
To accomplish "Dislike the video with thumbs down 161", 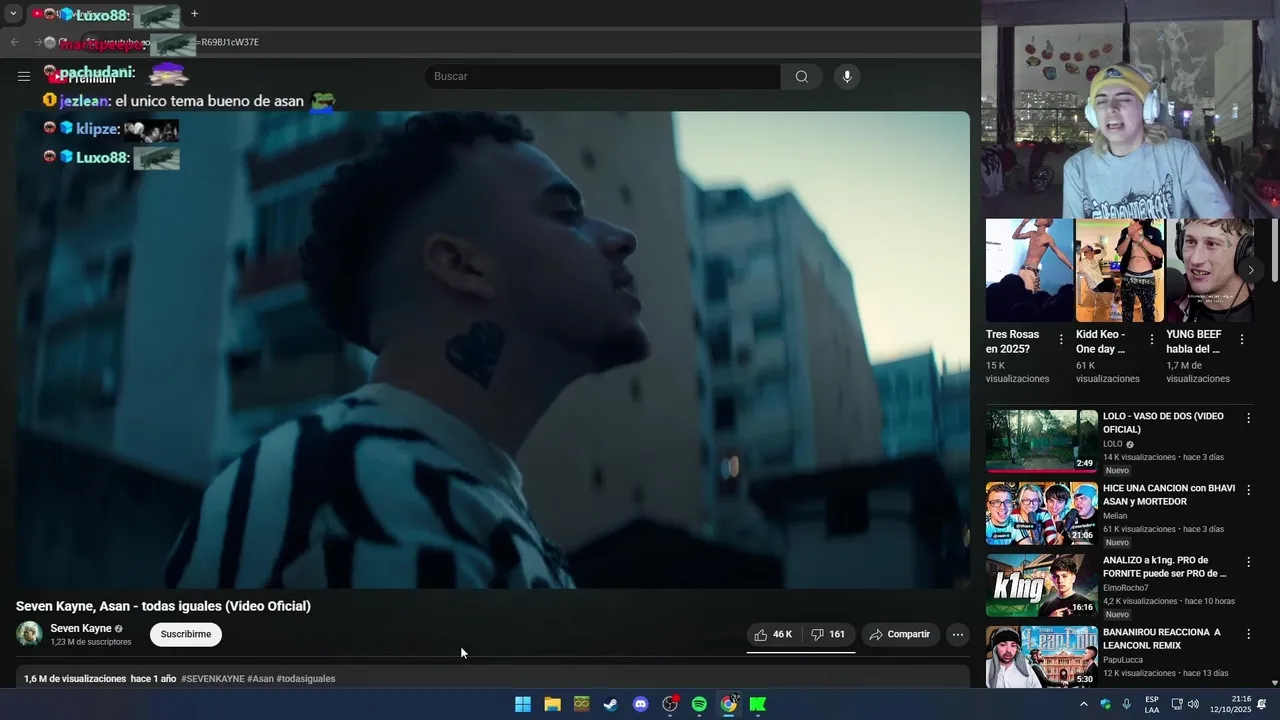I will 828,634.
